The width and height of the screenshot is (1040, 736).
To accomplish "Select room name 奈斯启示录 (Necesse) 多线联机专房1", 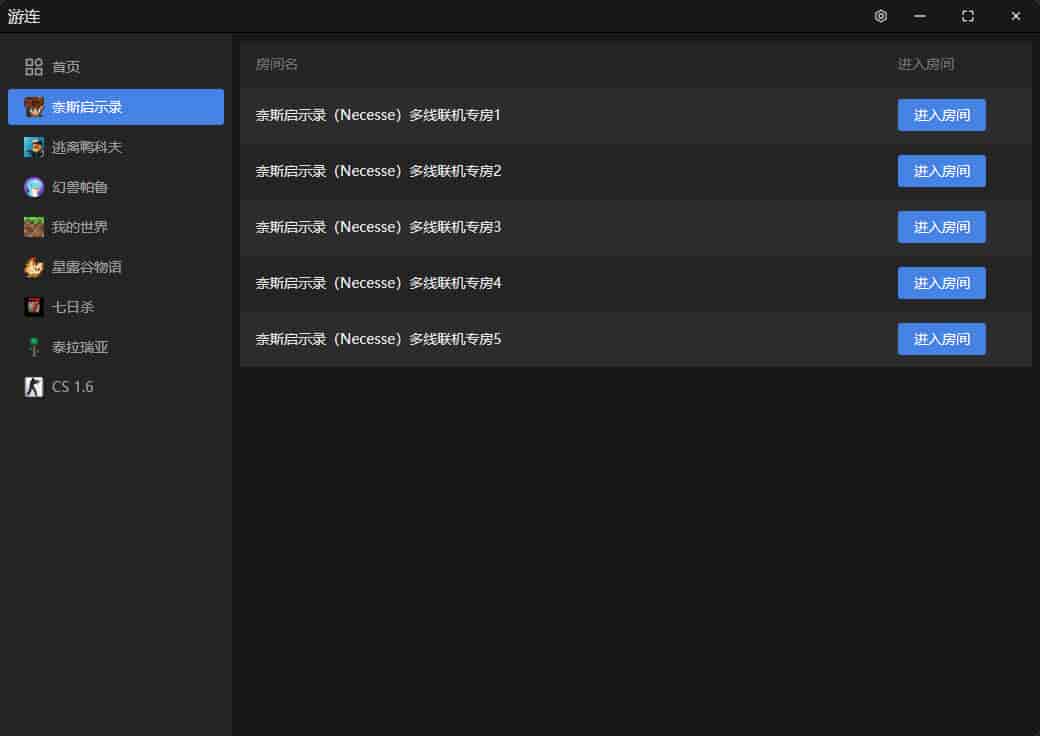I will click(x=378, y=115).
